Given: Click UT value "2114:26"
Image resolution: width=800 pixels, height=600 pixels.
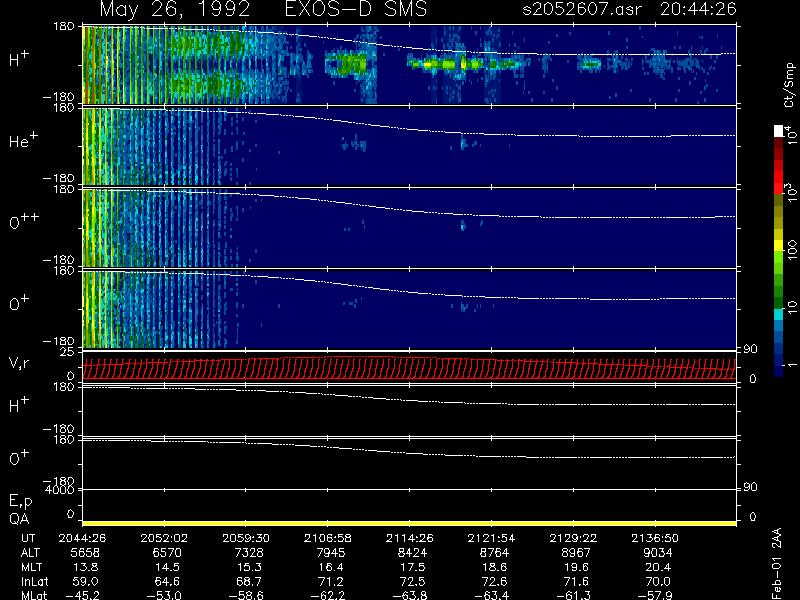Looking at the screenshot, I should (x=409, y=538).
